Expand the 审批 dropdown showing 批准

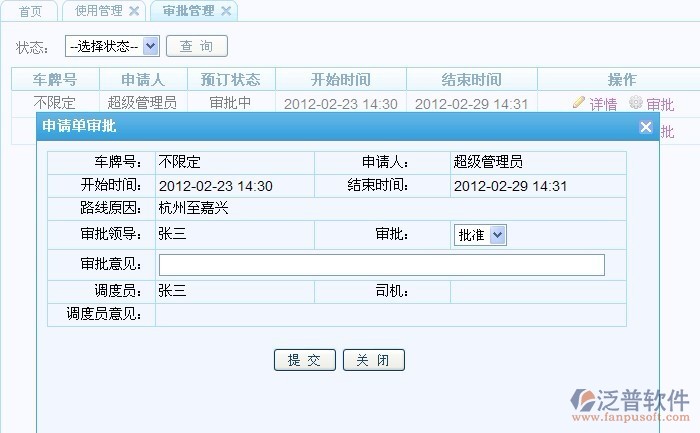coord(481,235)
